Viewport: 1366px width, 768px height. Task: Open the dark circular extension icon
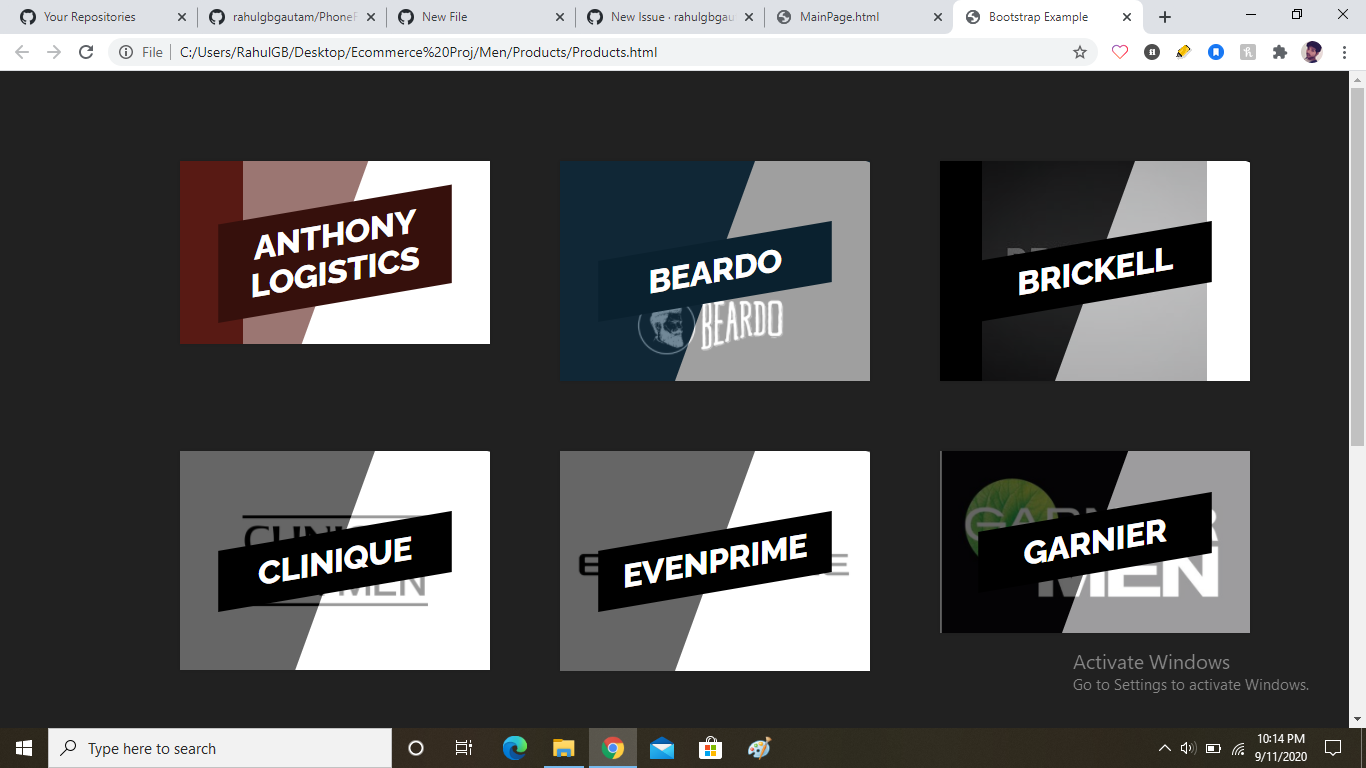pyautogui.click(x=1152, y=52)
